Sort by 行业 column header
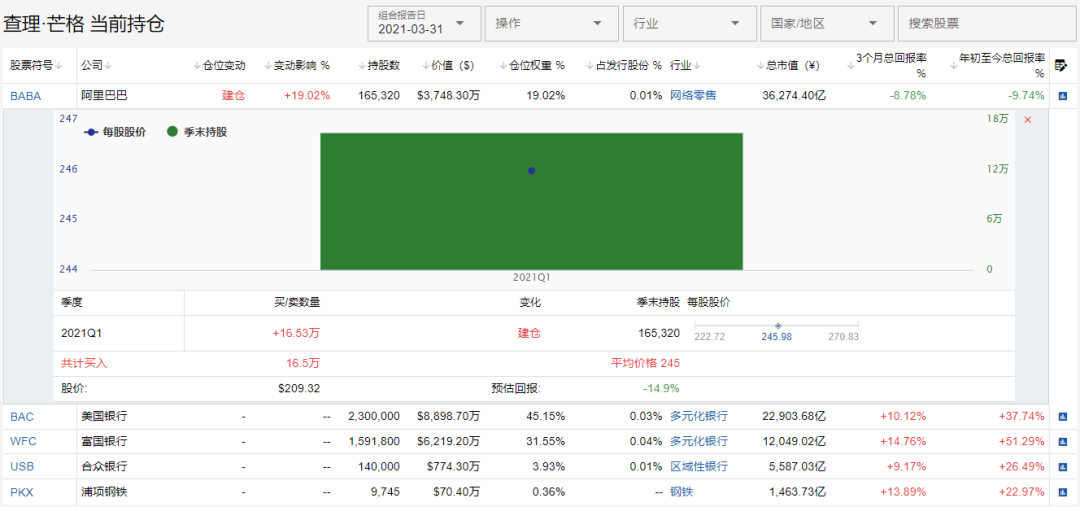This screenshot has width=1080, height=507. click(686, 65)
